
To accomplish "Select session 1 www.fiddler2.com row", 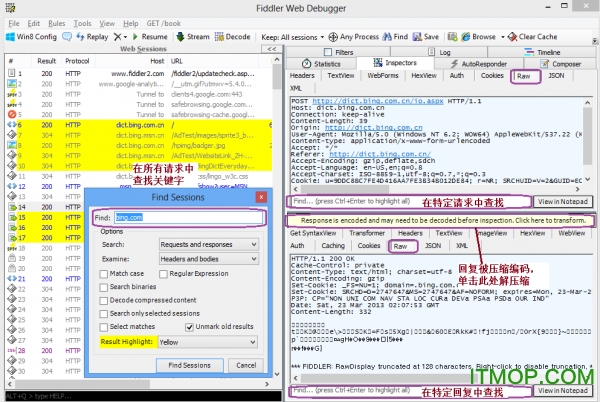I will (x=139, y=73).
